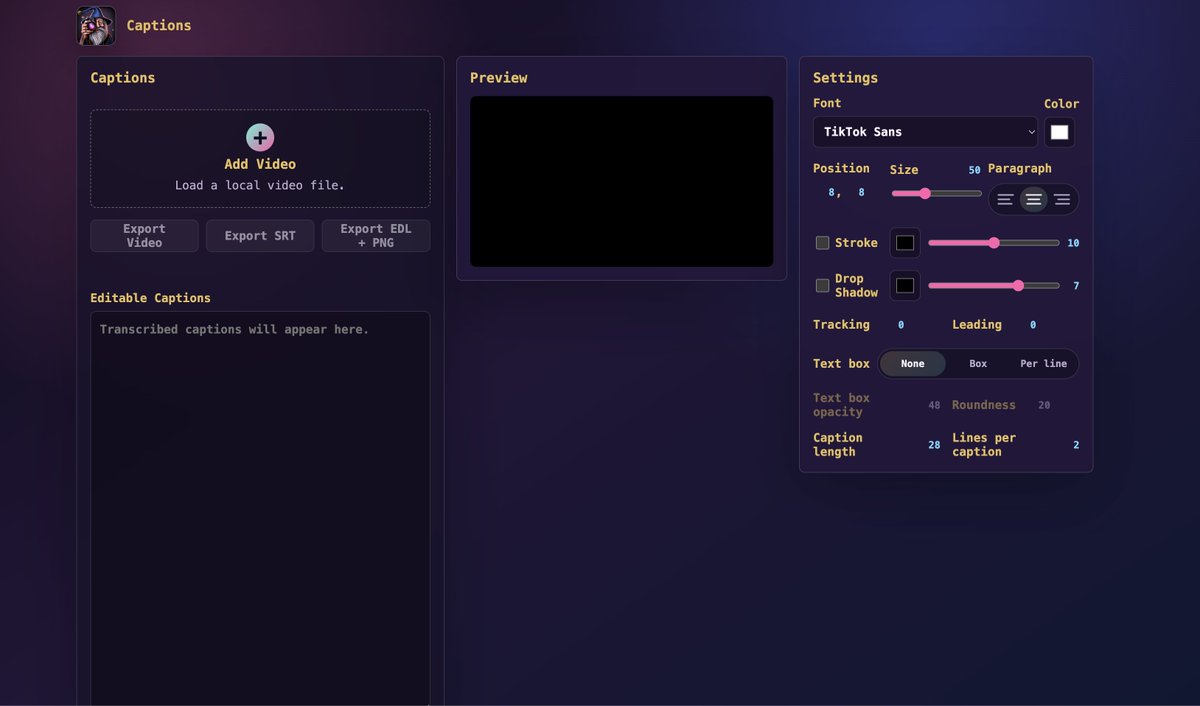Click the Text box opacity value 48
Image resolution: width=1200 pixels, height=706 pixels.
pos(934,405)
